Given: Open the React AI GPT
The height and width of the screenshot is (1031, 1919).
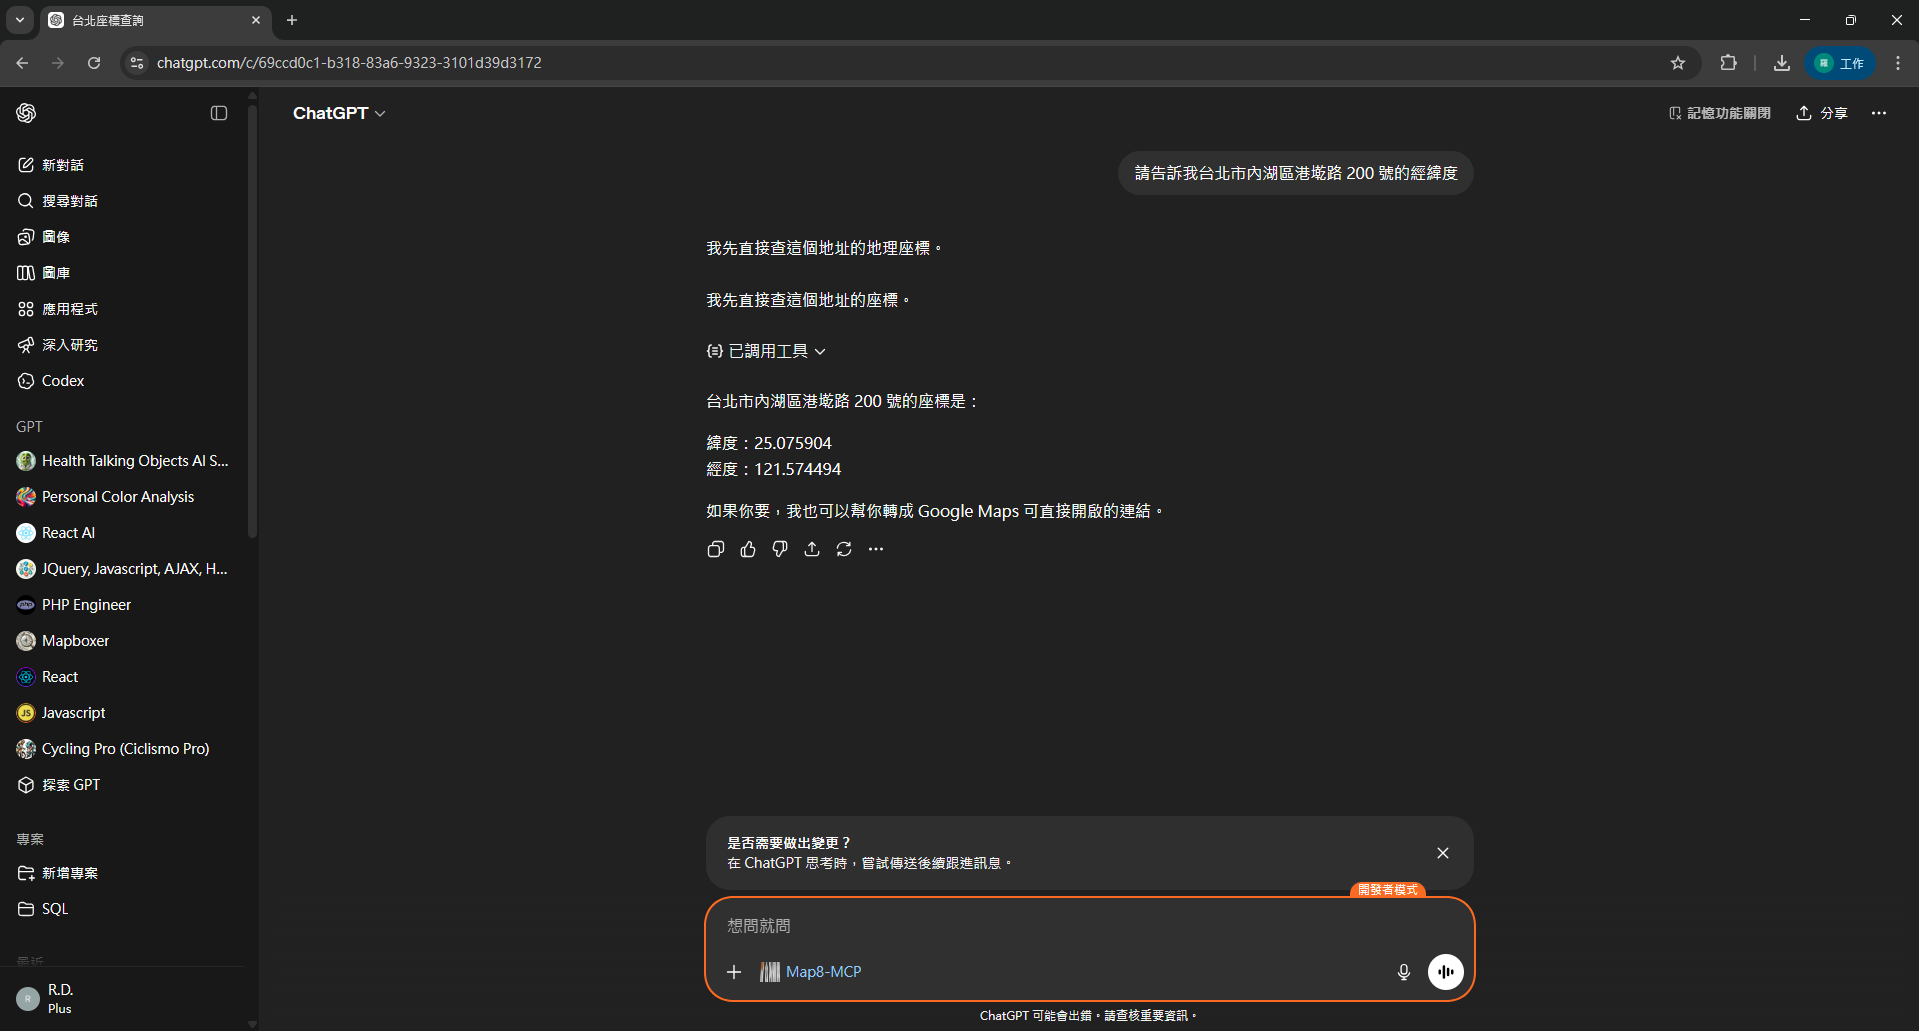Looking at the screenshot, I should [x=122, y=533].
